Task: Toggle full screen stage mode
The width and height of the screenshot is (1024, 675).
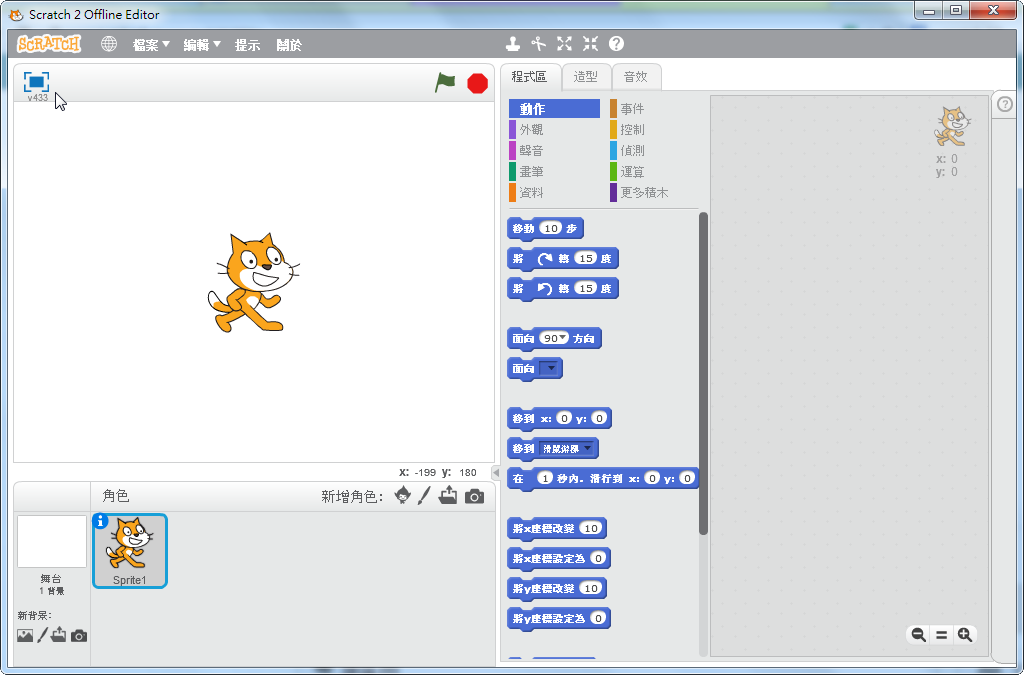Action: (x=37, y=82)
